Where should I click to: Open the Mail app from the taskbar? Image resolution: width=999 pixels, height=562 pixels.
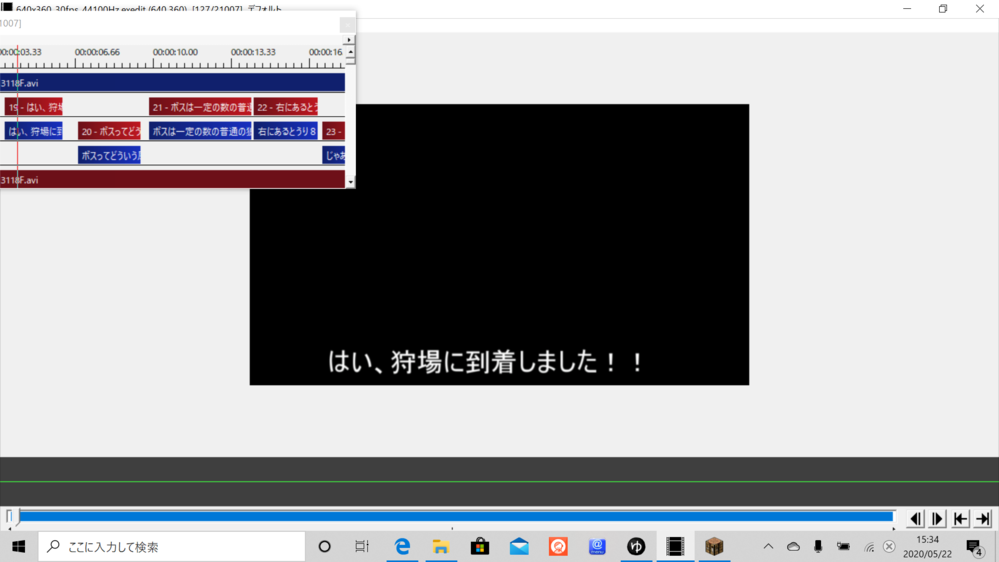click(519, 546)
